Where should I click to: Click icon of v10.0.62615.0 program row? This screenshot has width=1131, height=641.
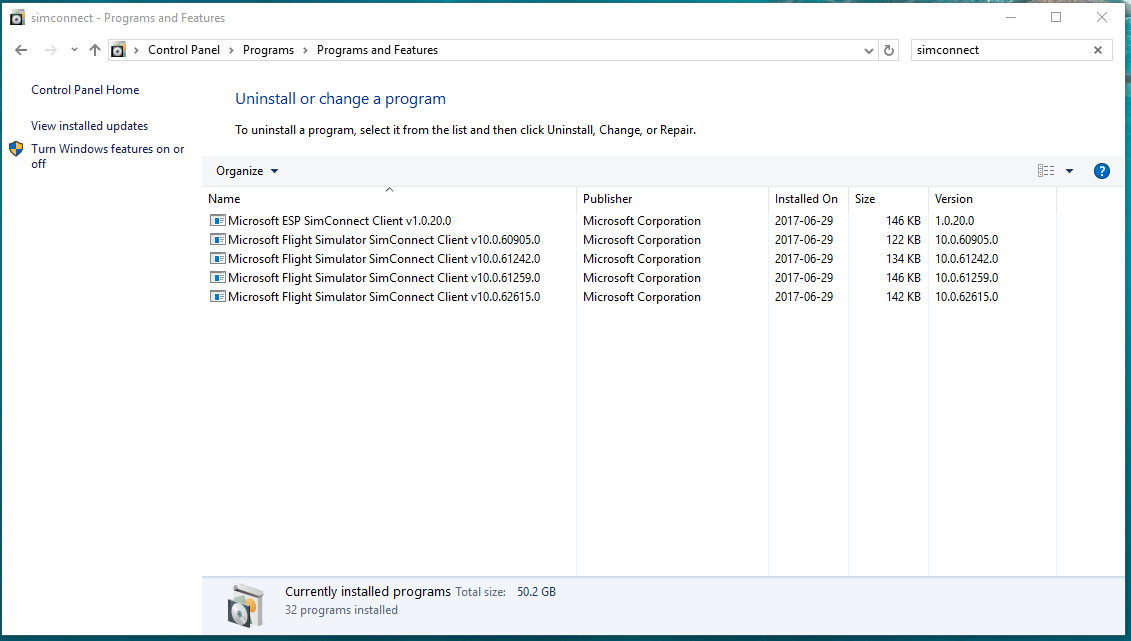(x=217, y=296)
